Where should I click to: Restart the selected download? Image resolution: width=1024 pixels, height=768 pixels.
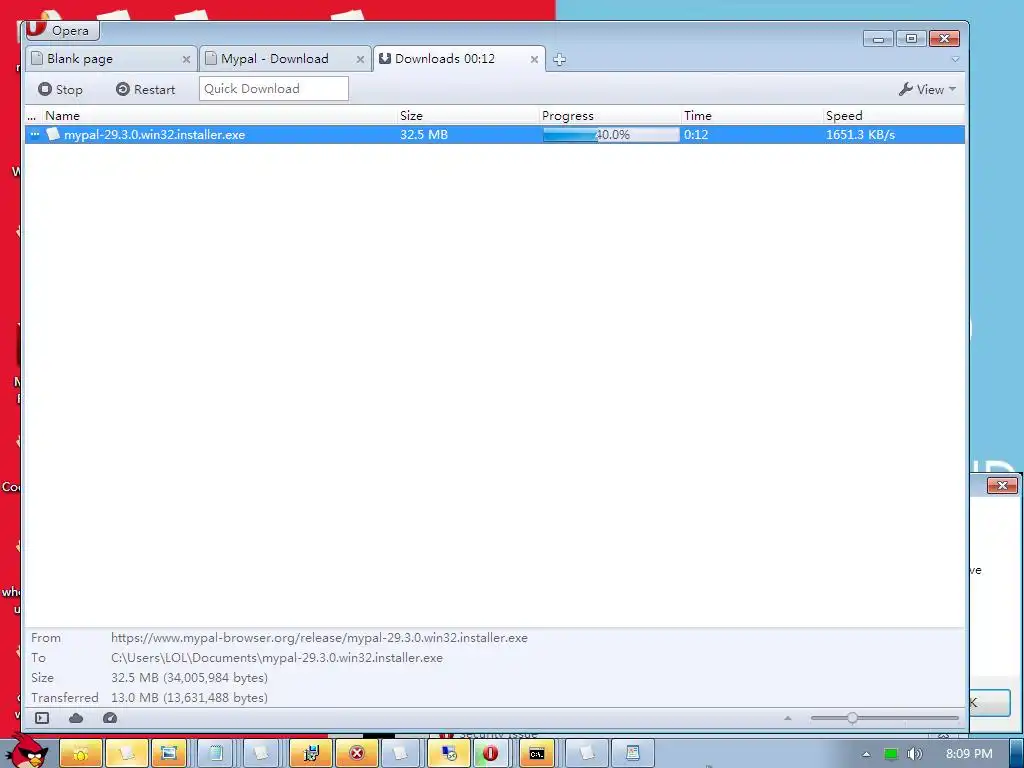coord(146,89)
